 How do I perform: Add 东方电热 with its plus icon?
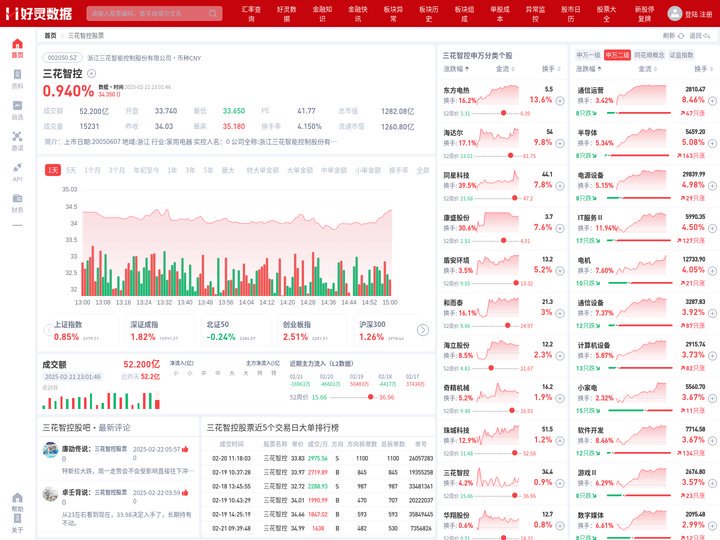point(560,101)
